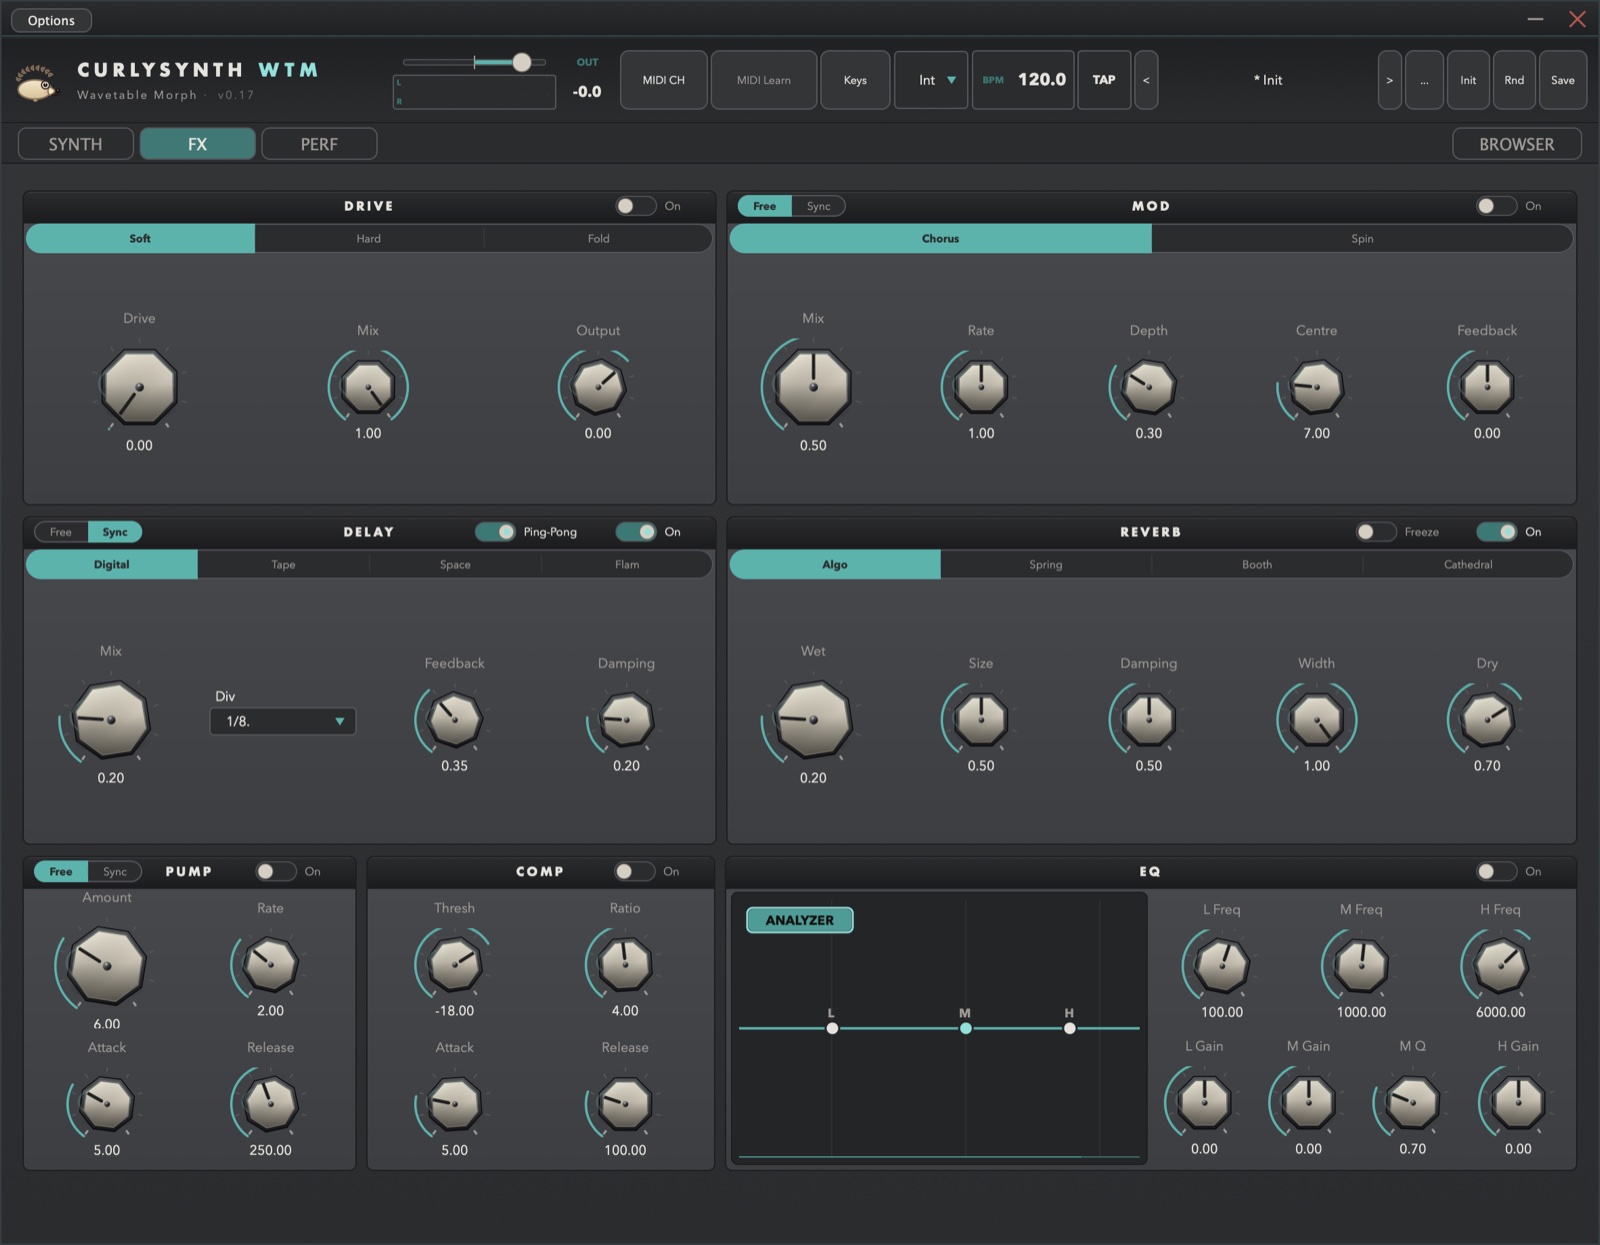Viewport: 1600px width, 1245px height.
Task: Enable the Mod effect On switch
Action: coord(1496,206)
